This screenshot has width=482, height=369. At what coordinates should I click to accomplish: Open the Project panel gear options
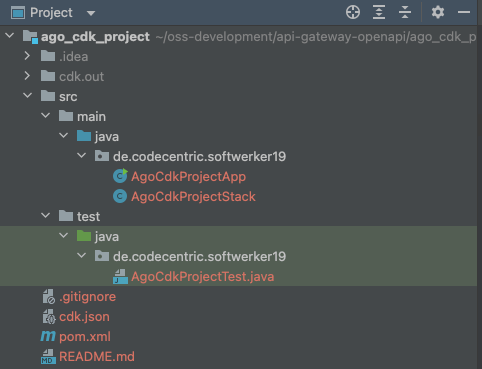point(438,12)
